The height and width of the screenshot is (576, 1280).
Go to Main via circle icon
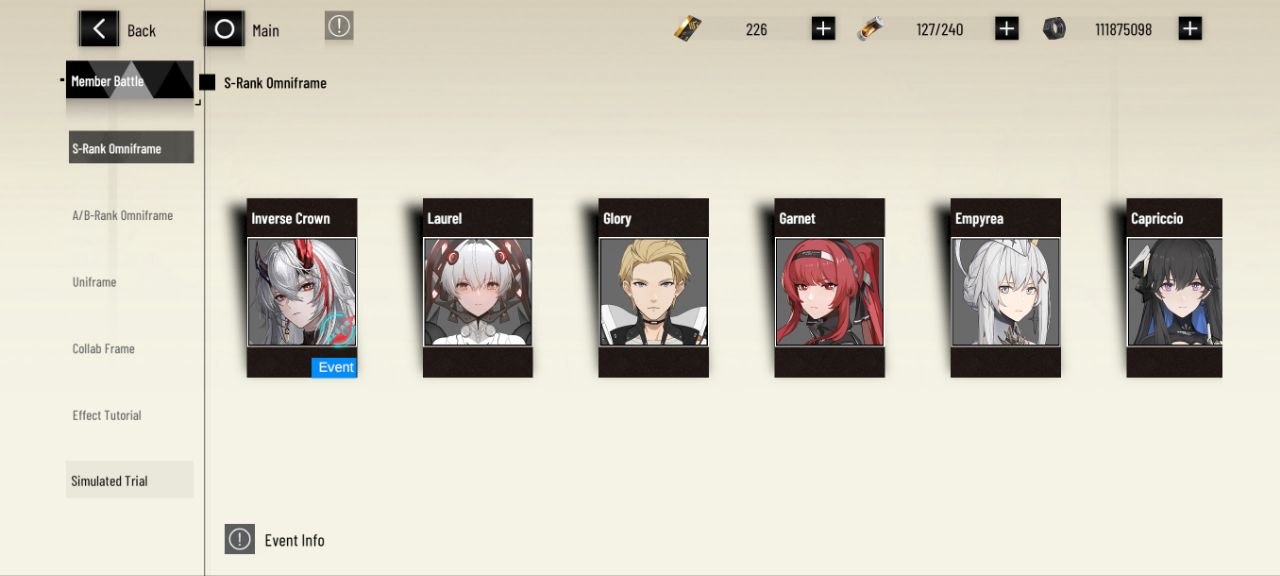point(224,29)
